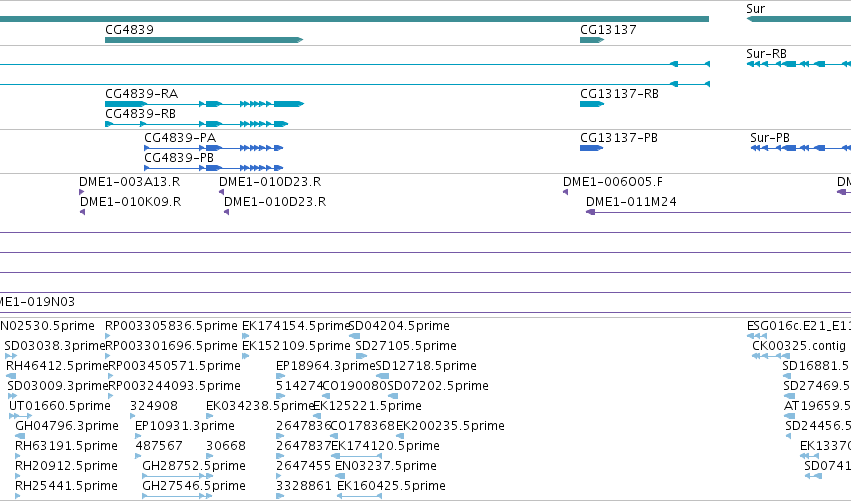This screenshot has height=501, width=851.
Task: Click the EK034238.5prime EST label
Action: (x=261, y=406)
